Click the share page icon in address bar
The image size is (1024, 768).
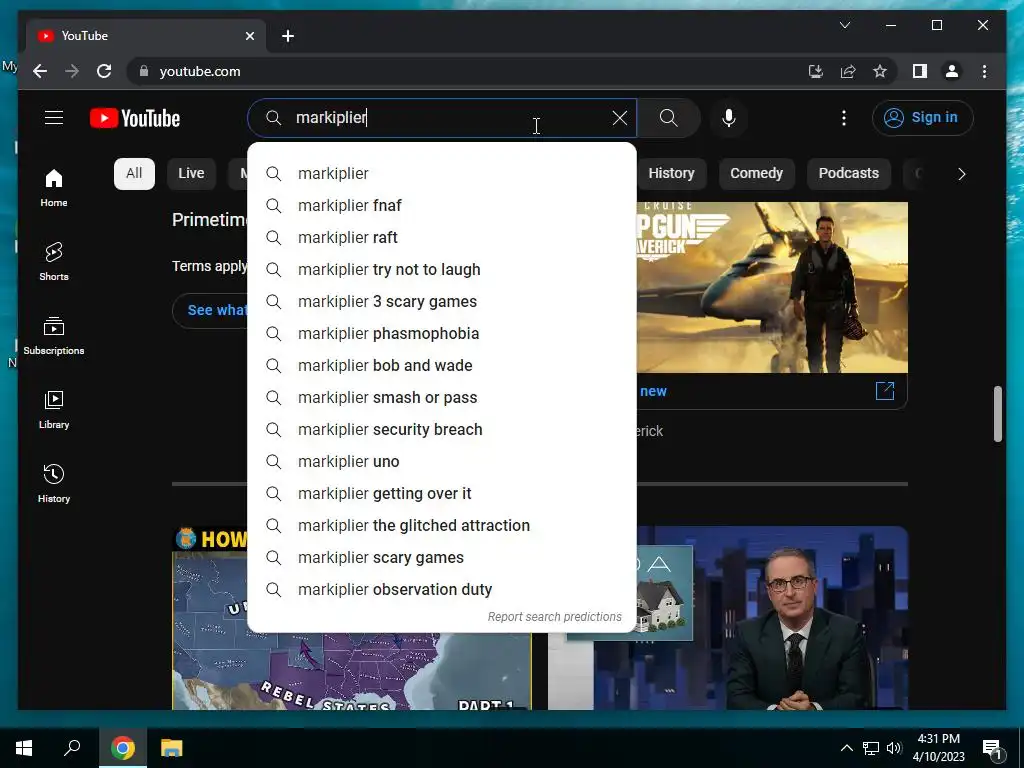coord(848,71)
